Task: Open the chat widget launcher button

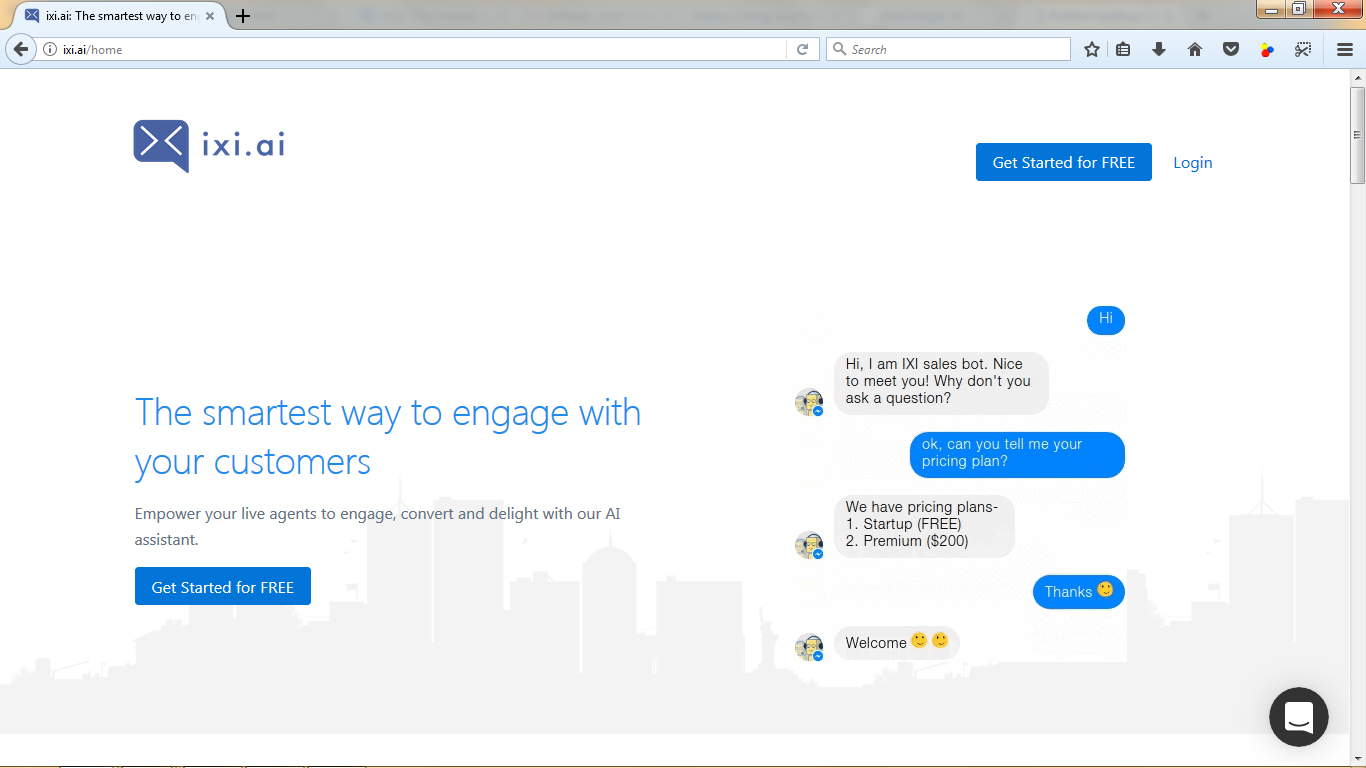Action: [1298, 717]
